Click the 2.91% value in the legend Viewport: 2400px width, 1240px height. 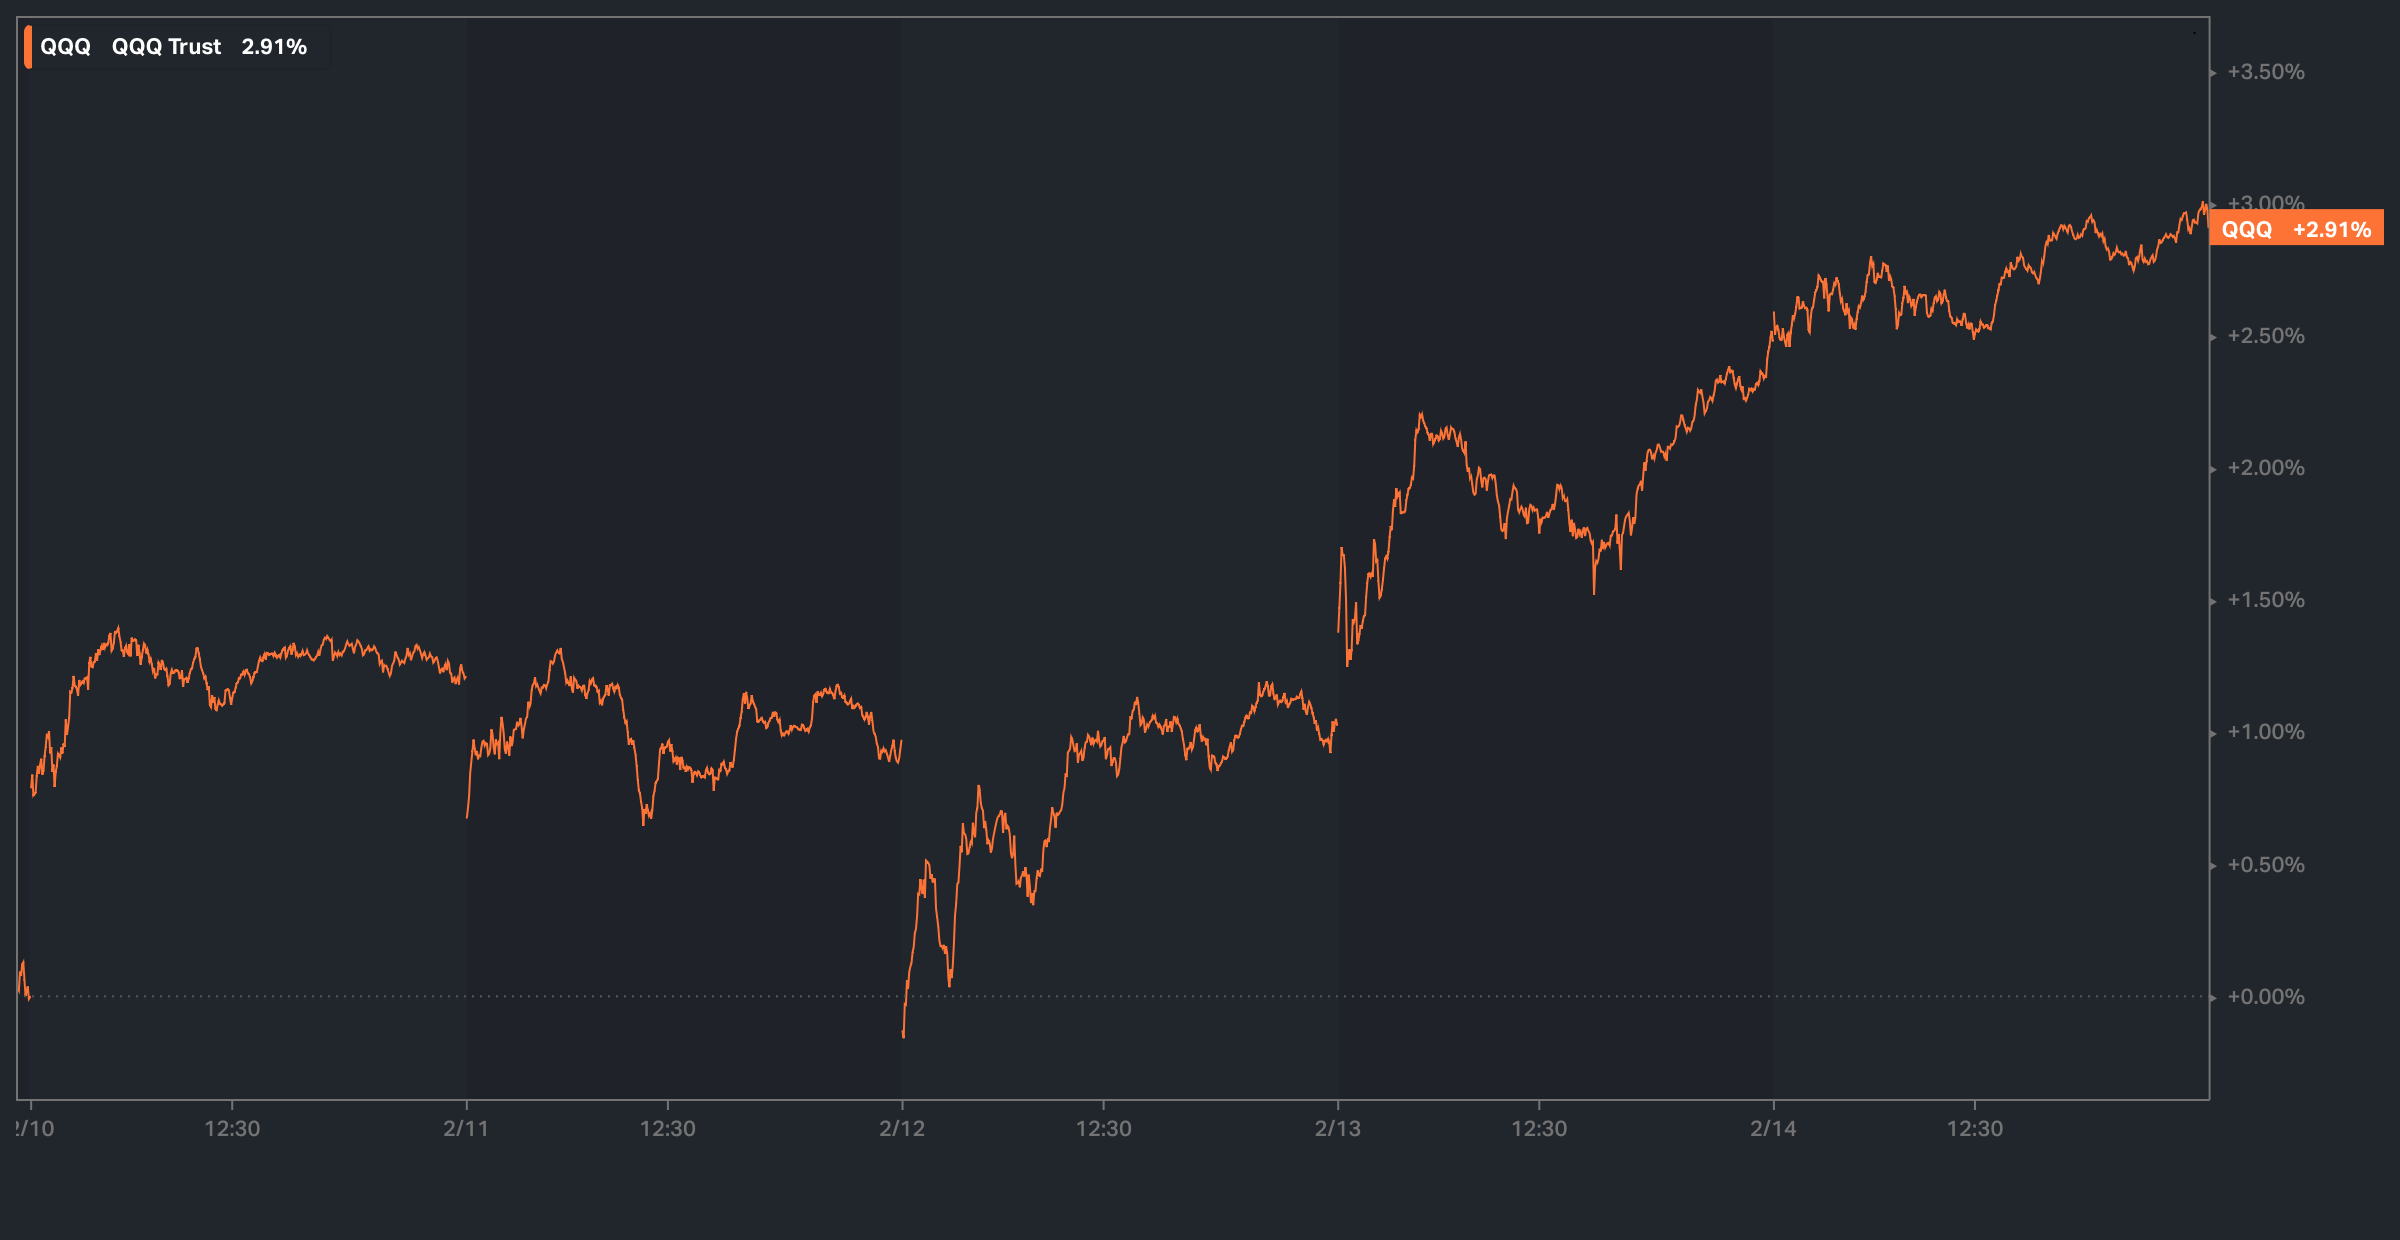coord(274,47)
